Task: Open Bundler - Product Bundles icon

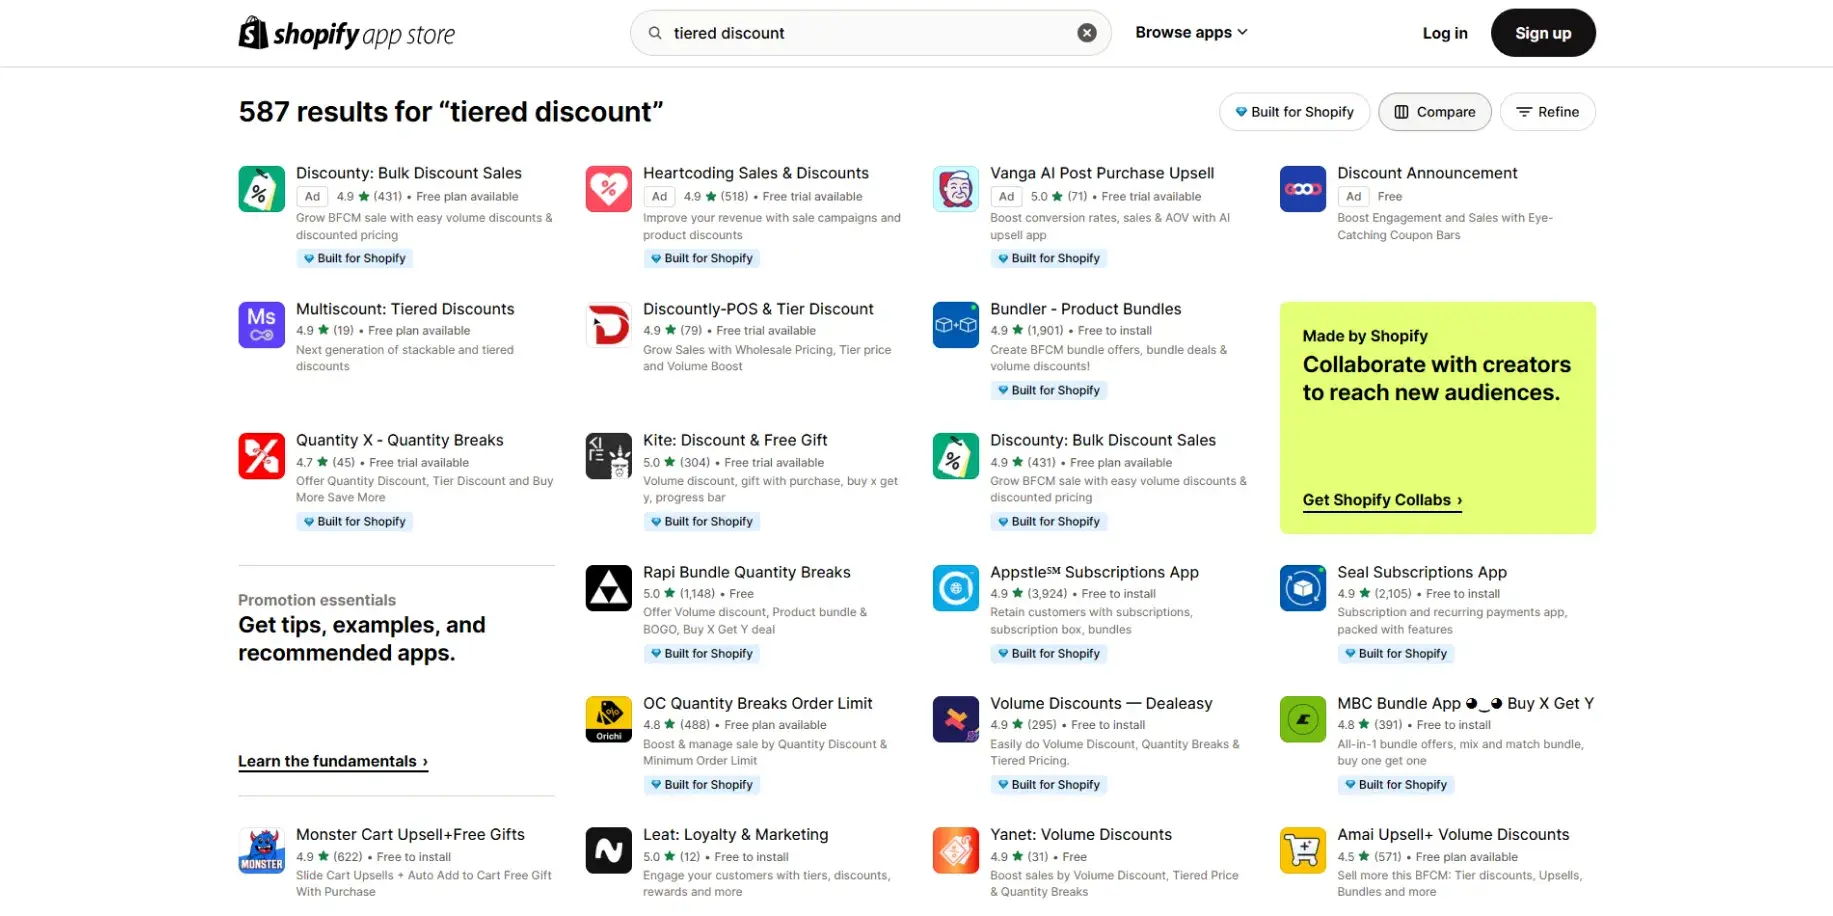Action: tap(955, 325)
